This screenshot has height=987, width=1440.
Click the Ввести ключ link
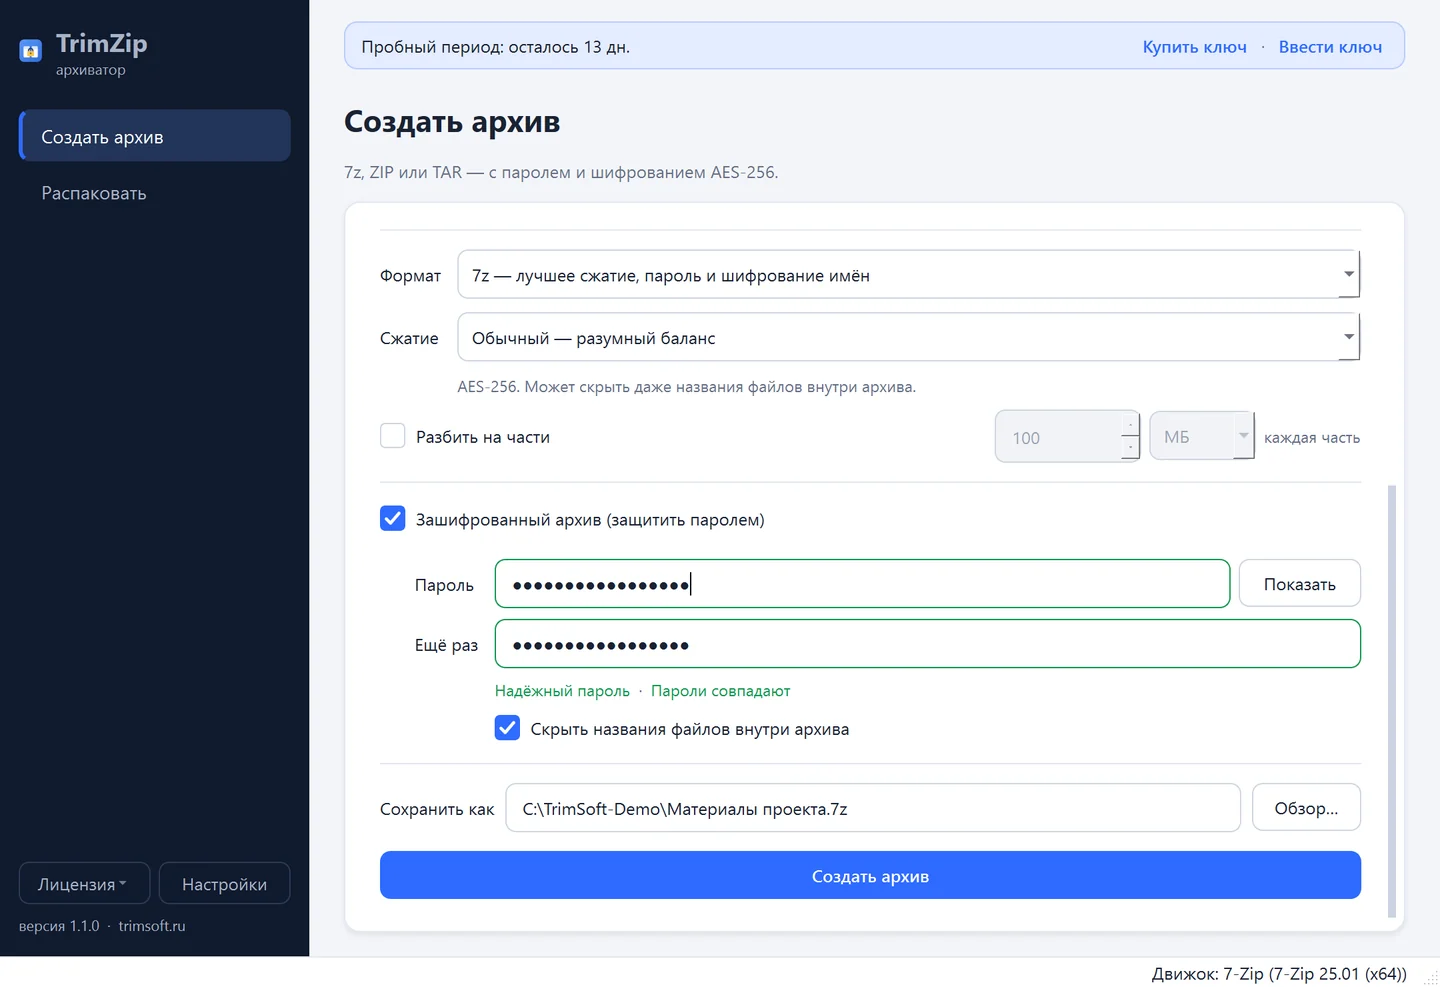(1330, 47)
